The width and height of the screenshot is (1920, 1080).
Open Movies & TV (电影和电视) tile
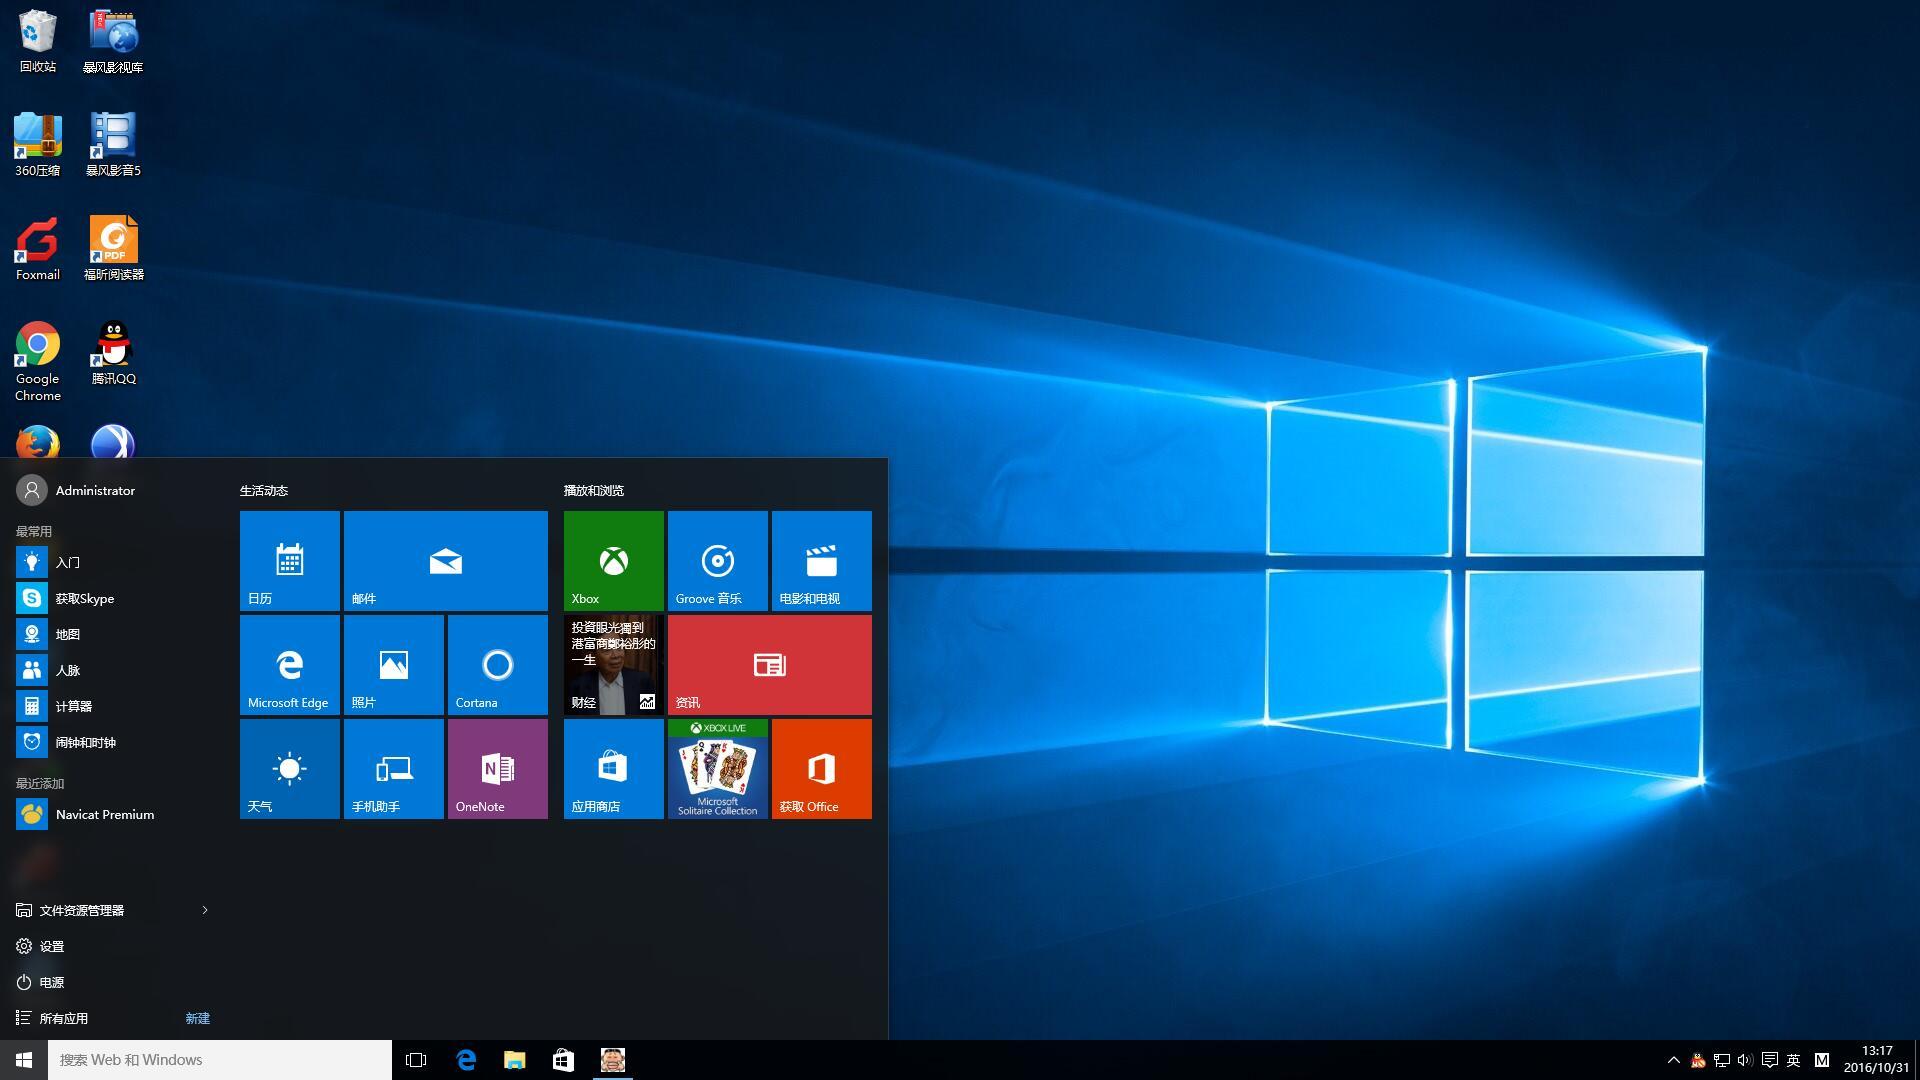pyautogui.click(x=822, y=561)
